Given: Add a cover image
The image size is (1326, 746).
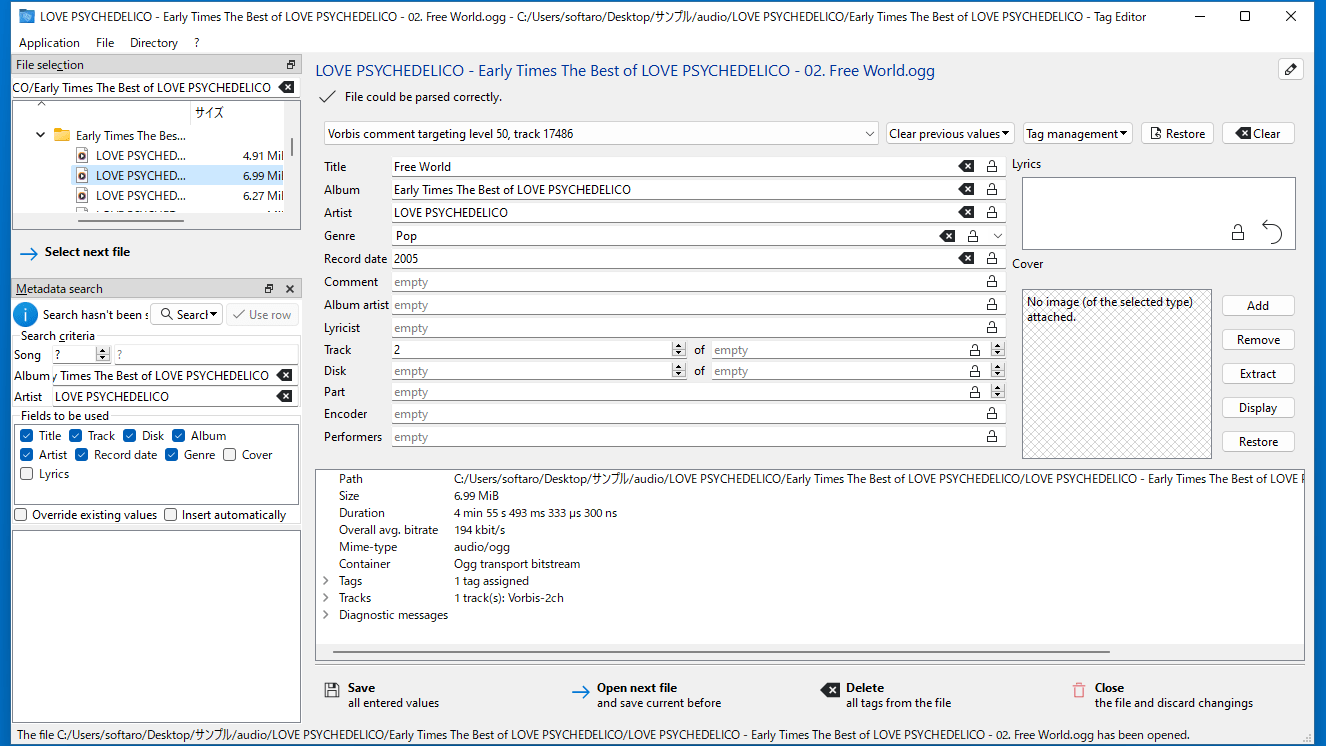Looking at the screenshot, I should [1258, 306].
